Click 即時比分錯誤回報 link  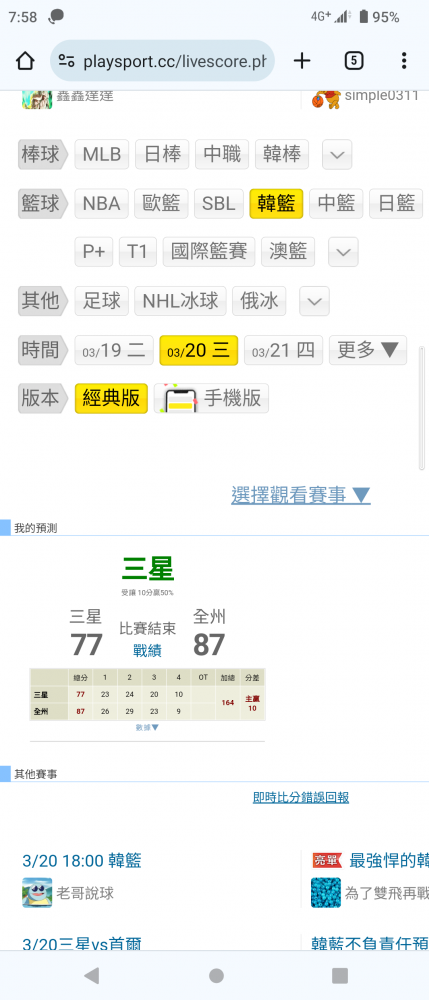(301, 798)
